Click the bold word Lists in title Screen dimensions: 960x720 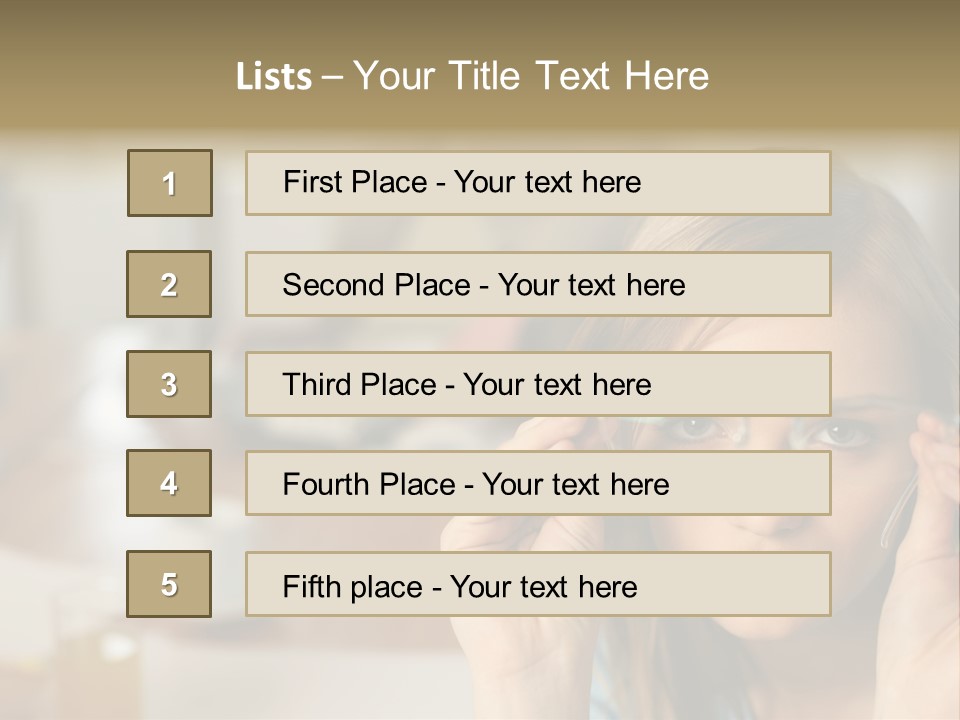pos(274,77)
